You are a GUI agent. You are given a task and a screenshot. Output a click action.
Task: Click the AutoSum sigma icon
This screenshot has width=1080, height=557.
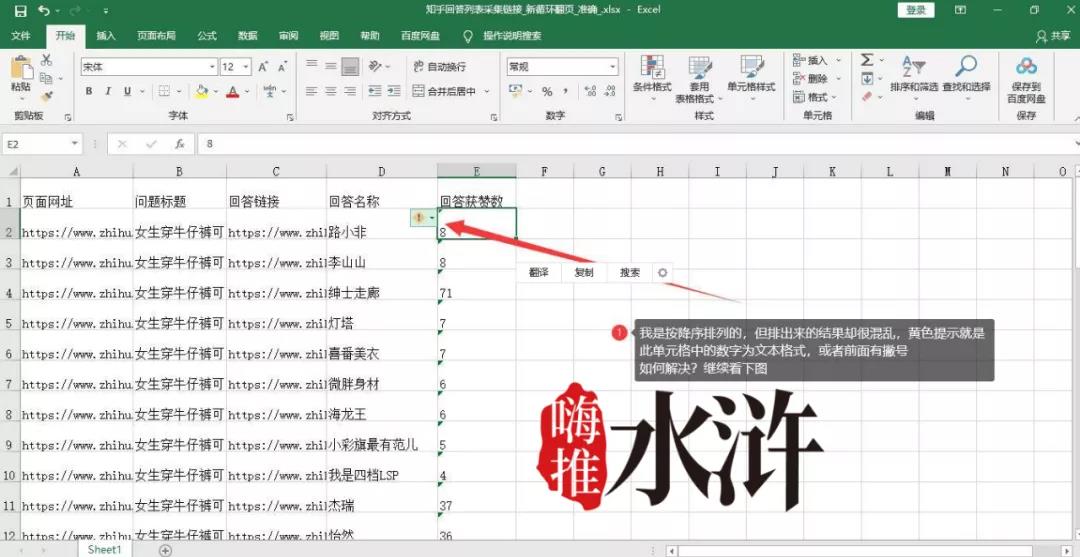(867, 61)
